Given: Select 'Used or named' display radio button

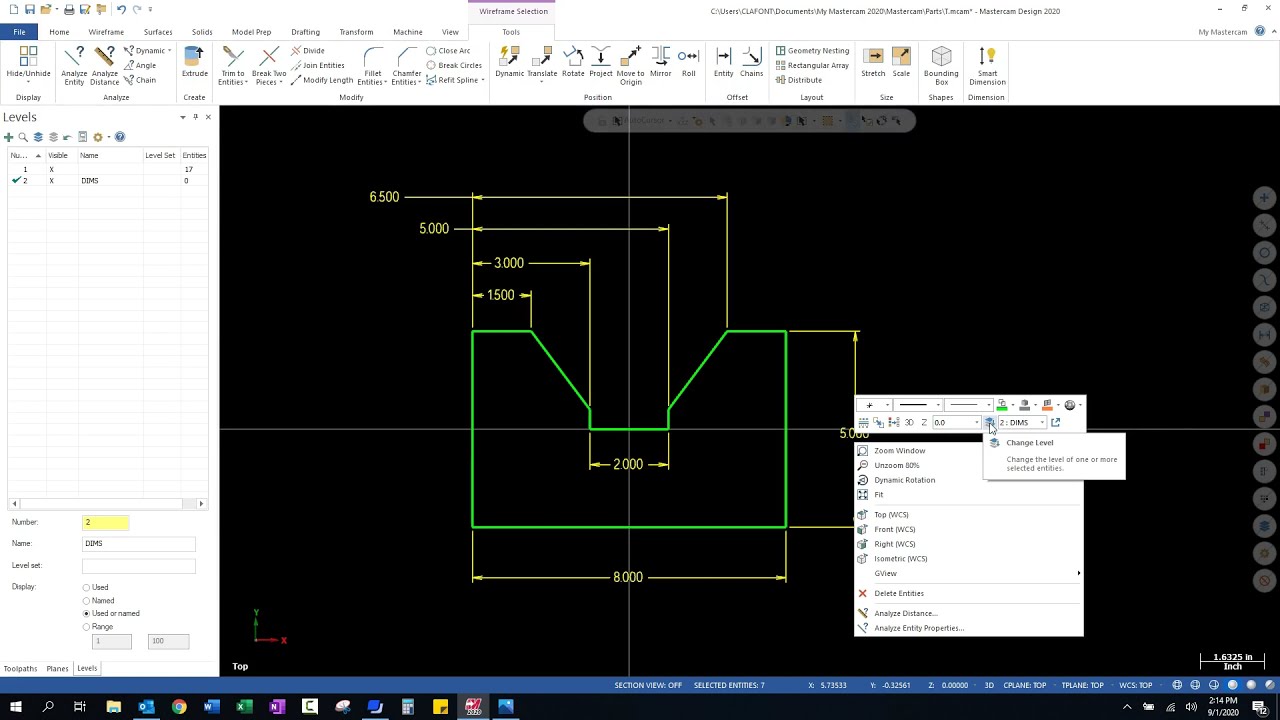Looking at the screenshot, I should [x=87, y=613].
